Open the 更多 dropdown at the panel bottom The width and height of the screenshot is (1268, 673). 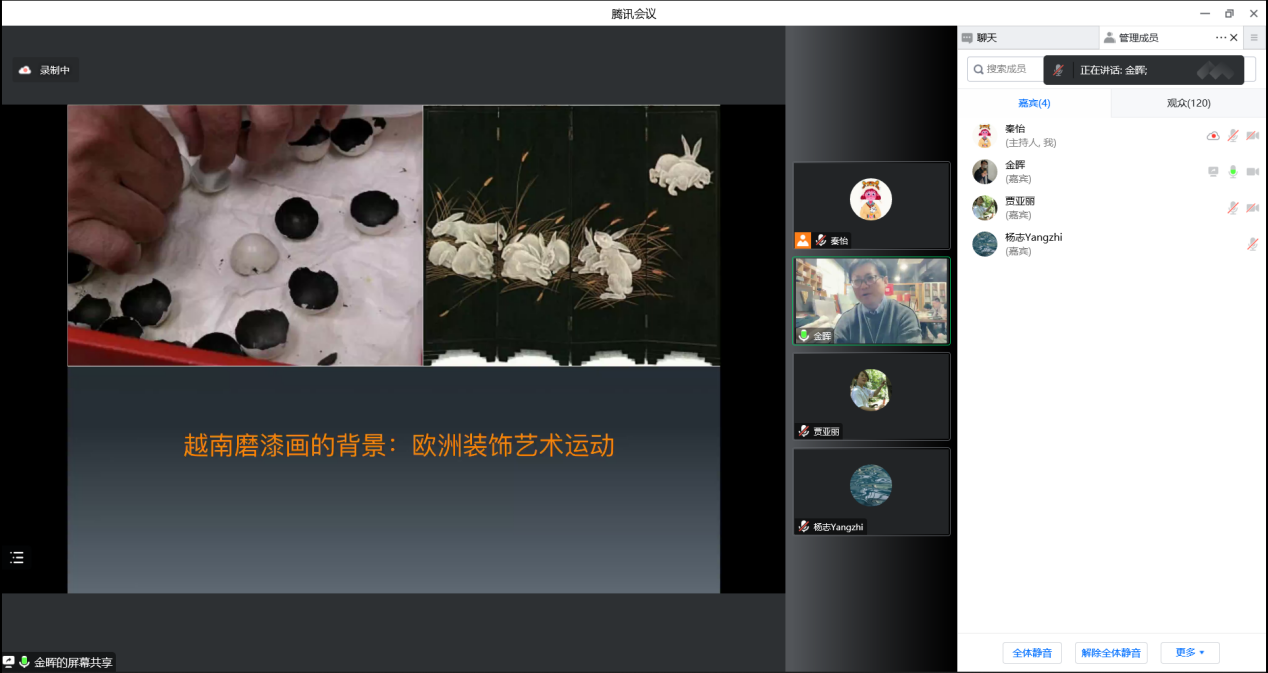1190,653
